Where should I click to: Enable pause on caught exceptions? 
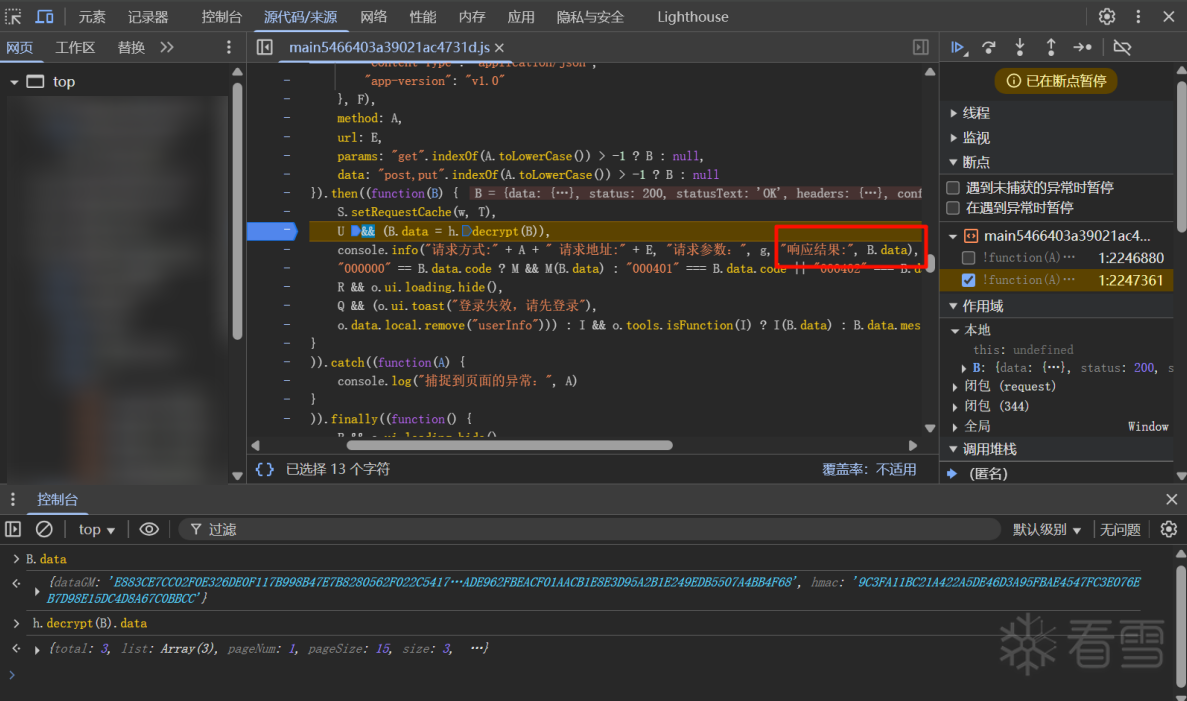pos(953,207)
